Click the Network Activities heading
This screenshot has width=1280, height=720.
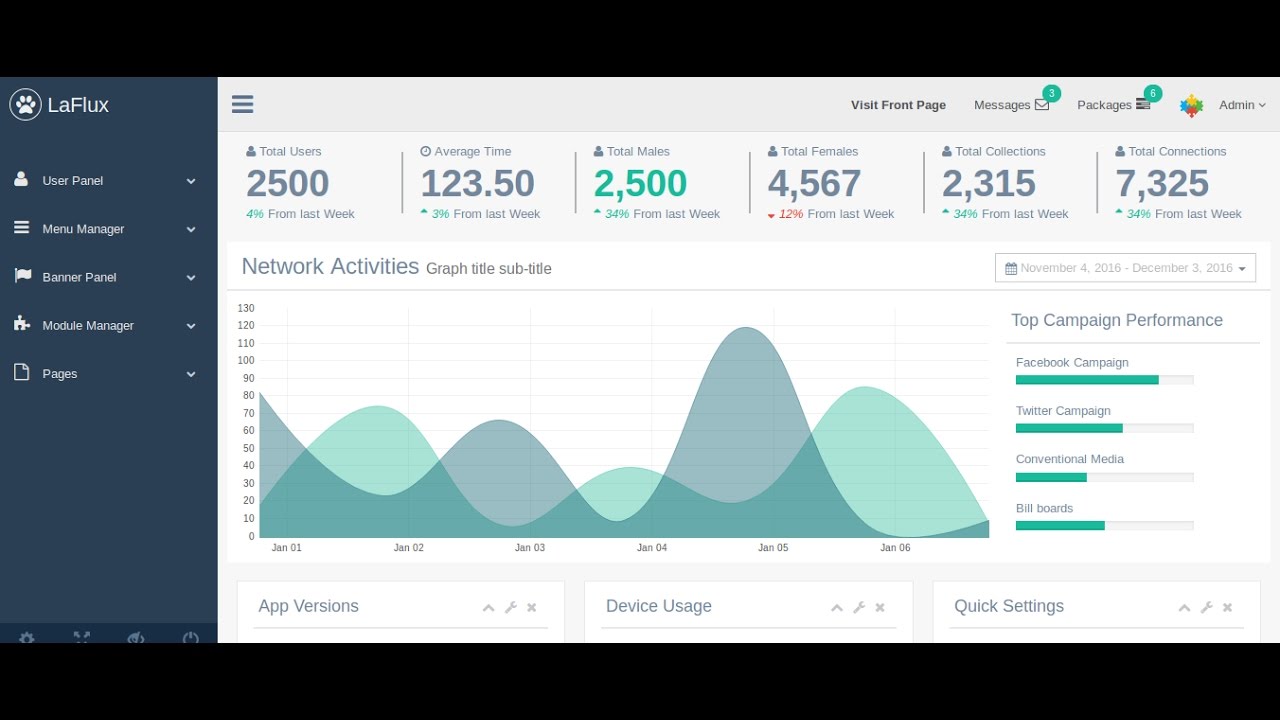click(x=330, y=266)
